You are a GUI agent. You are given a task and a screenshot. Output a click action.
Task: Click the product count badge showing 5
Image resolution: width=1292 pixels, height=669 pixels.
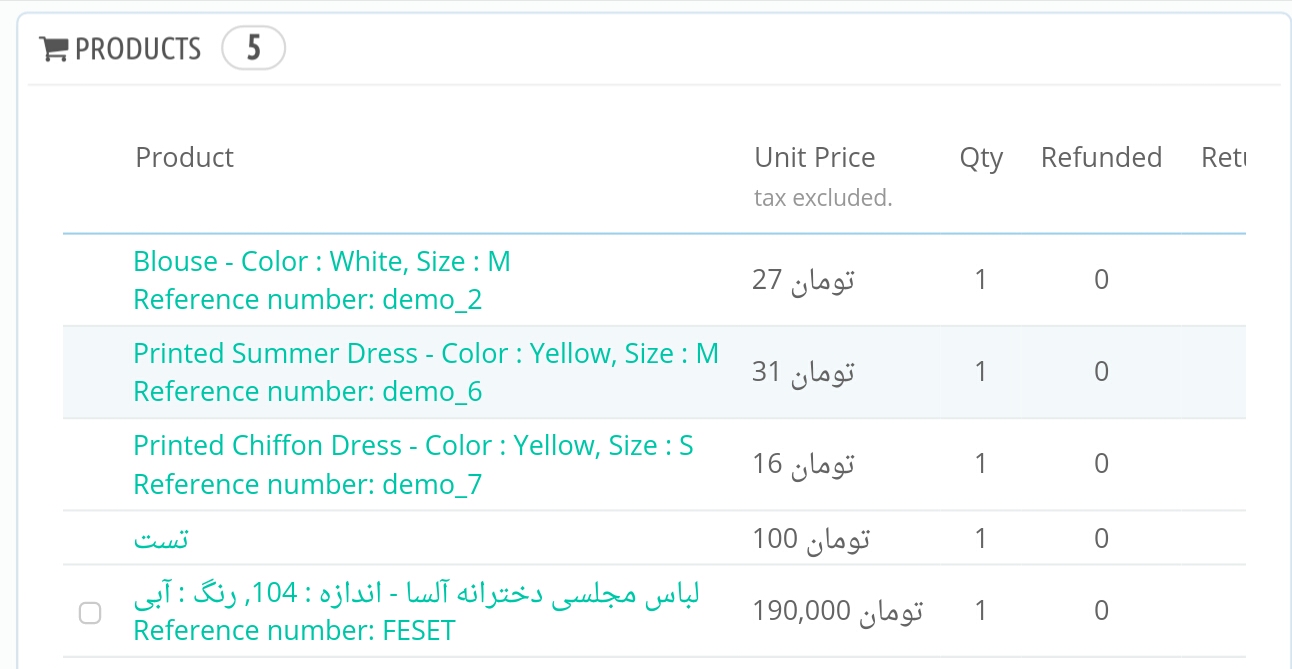[x=253, y=49]
